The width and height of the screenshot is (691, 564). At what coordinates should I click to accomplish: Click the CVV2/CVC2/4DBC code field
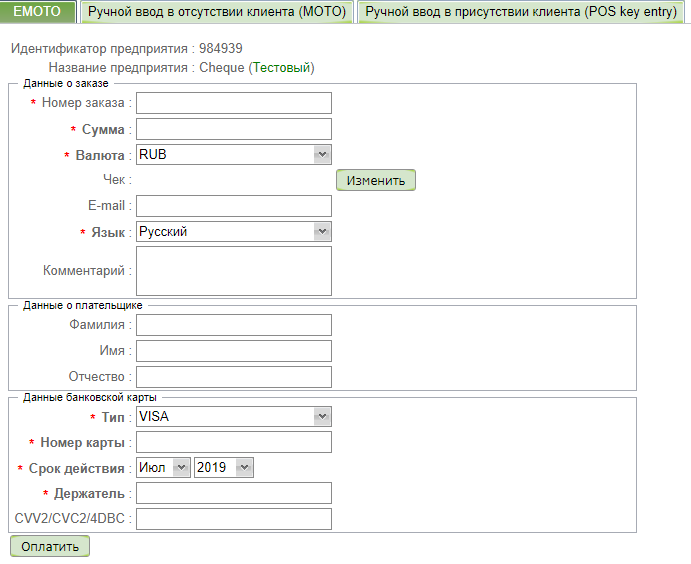coord(233,519)
